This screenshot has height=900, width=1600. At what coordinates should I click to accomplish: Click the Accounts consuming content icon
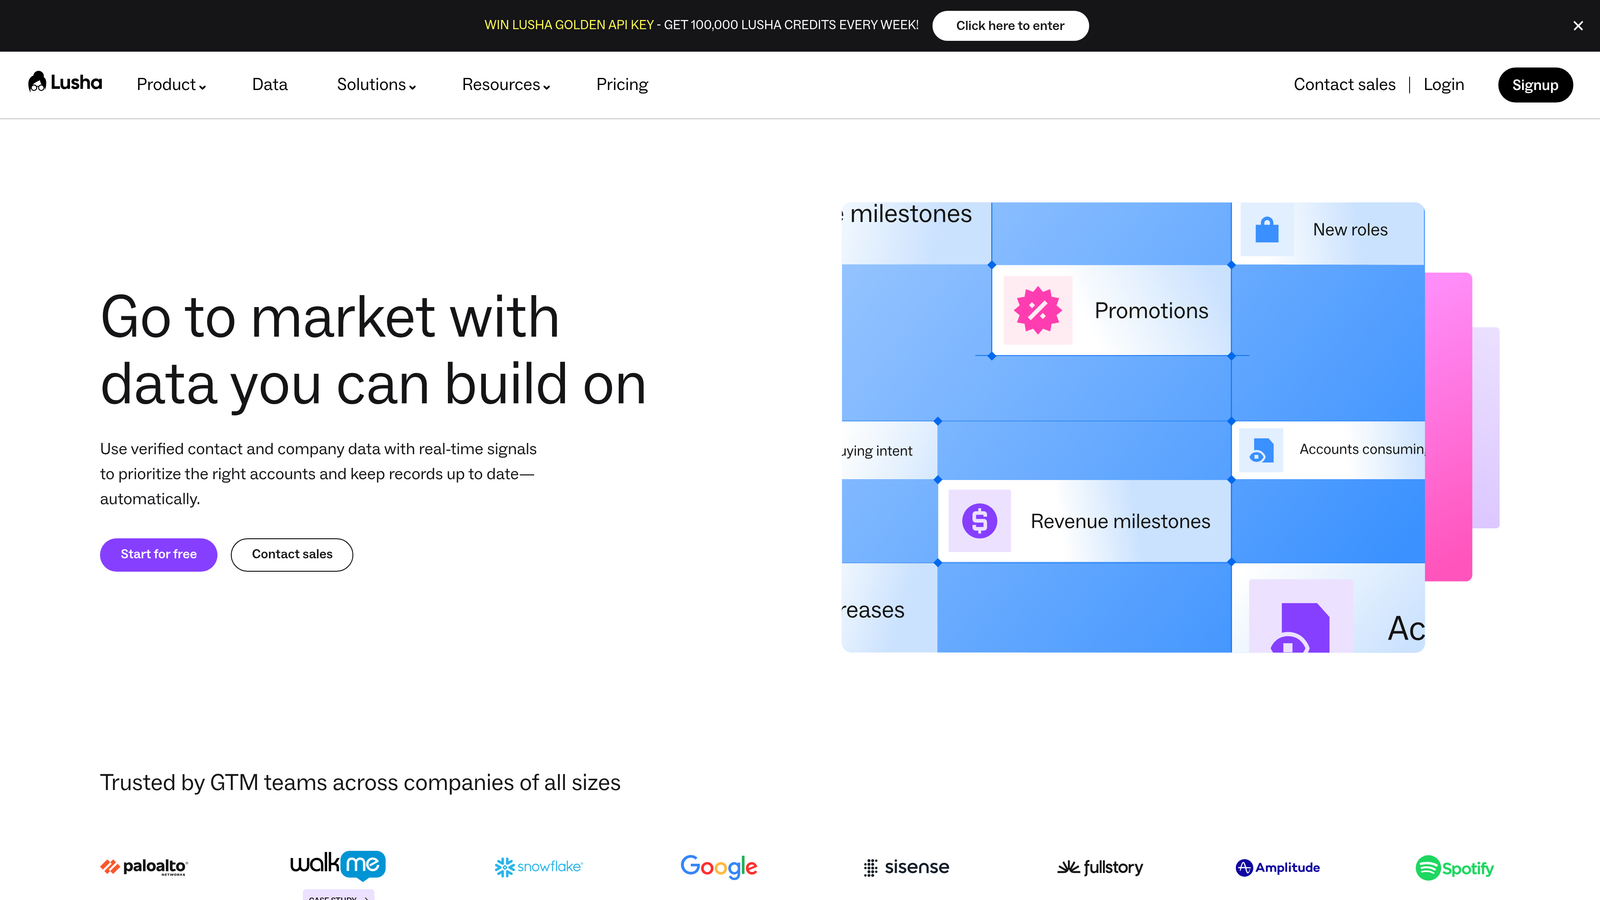[1261, 450]
